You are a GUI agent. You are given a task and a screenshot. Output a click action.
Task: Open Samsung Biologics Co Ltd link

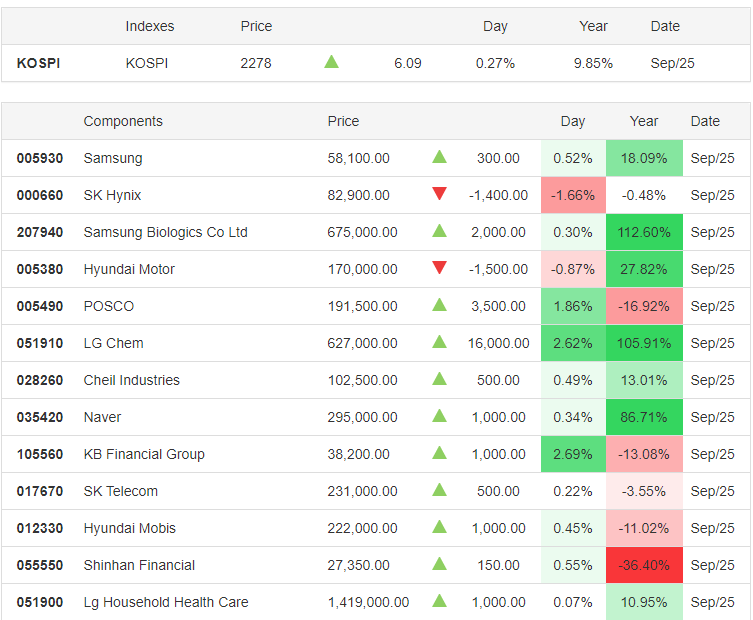(166, 232)
